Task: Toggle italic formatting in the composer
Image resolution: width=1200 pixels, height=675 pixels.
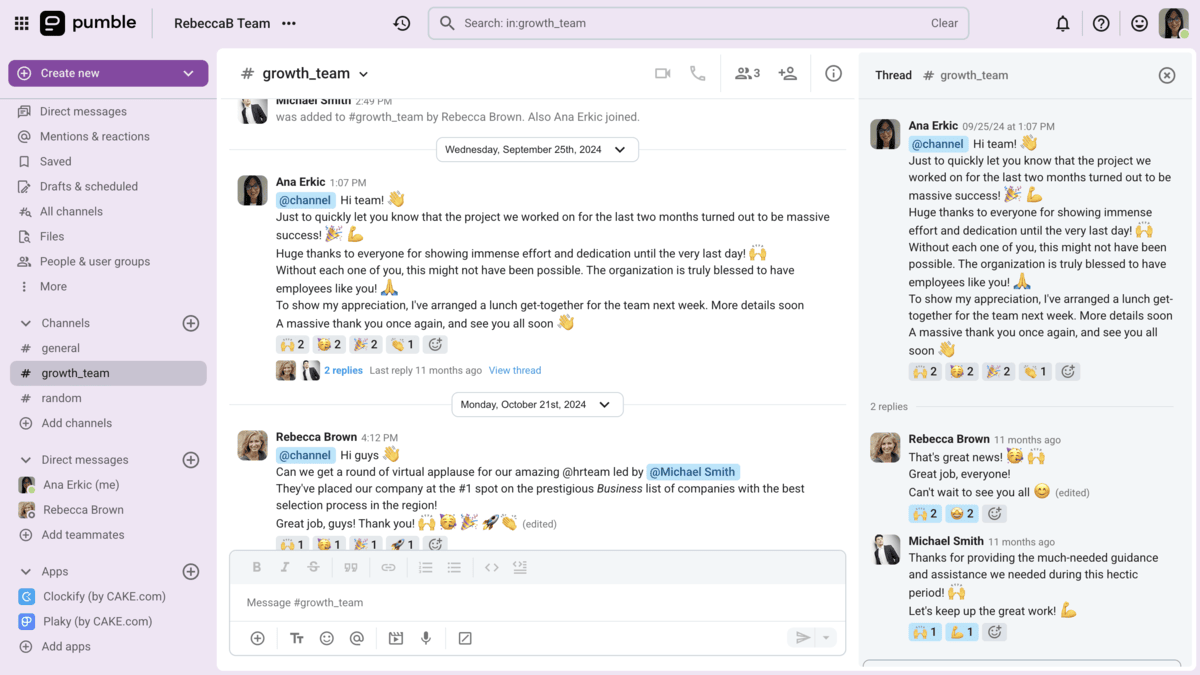Action: 285,567
